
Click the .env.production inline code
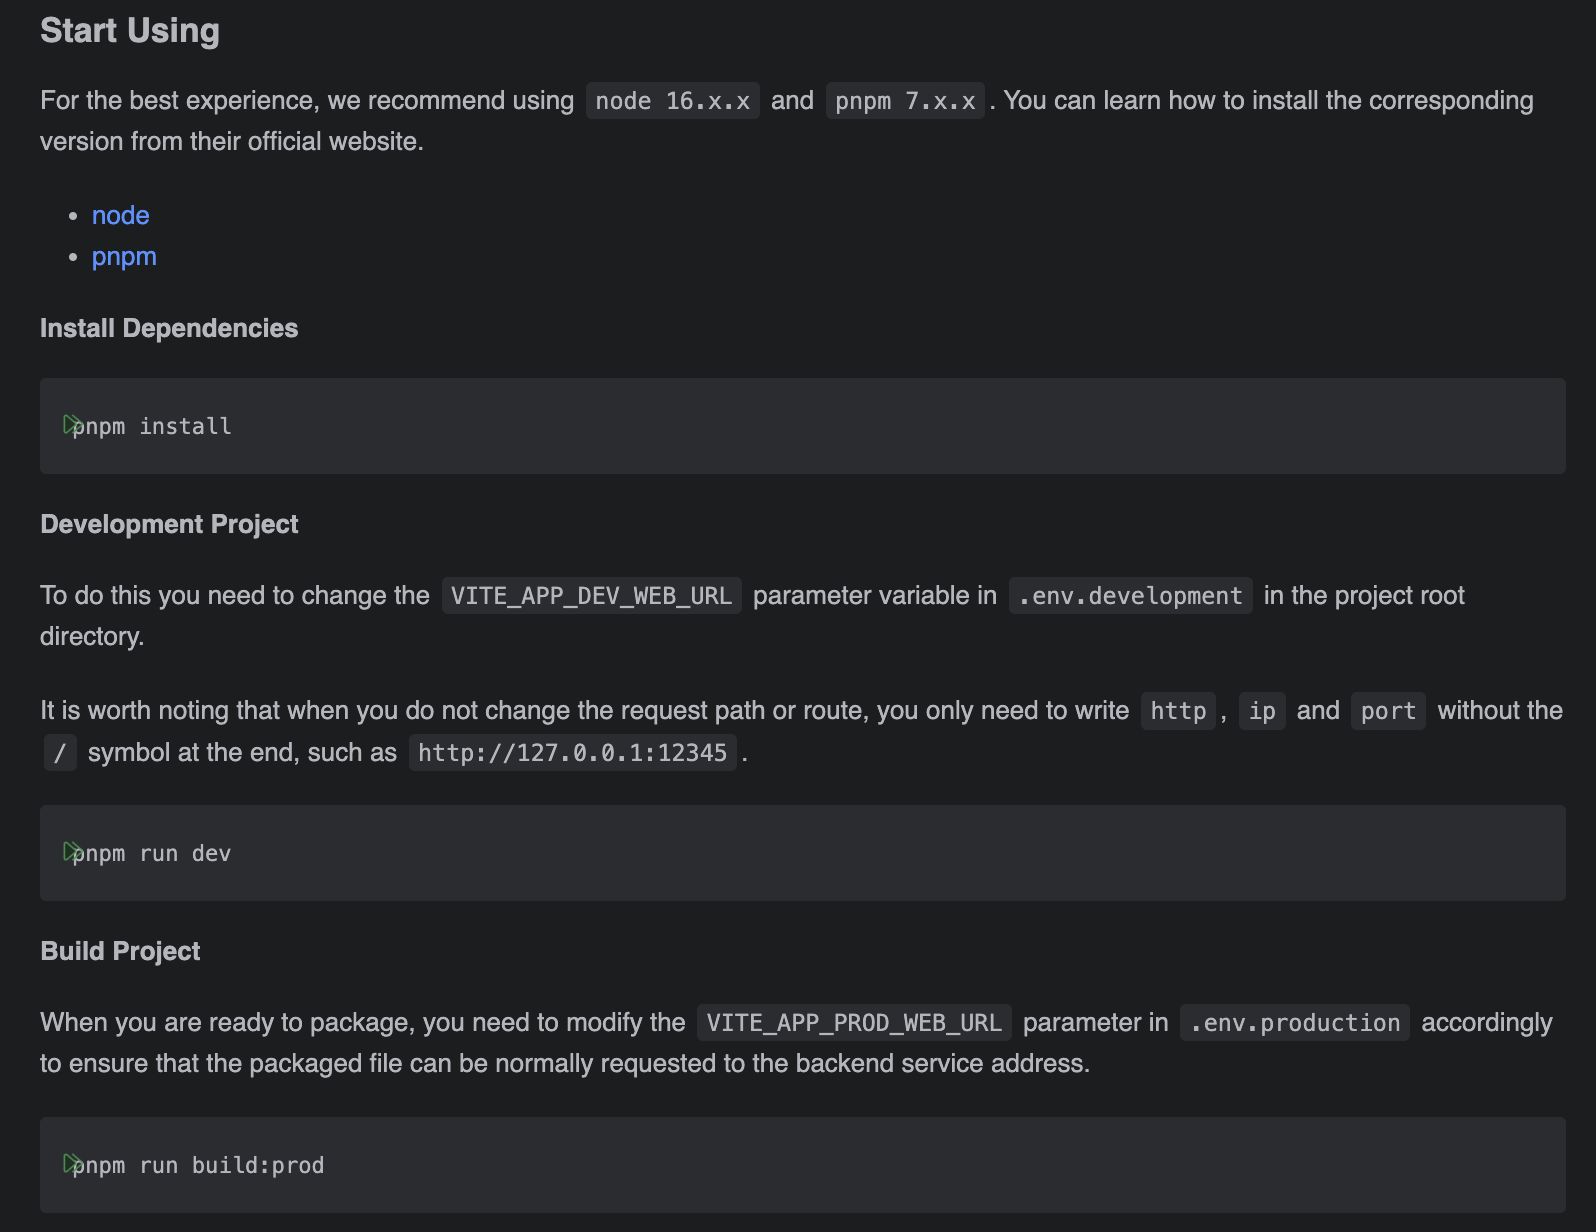(1294, 1023)
